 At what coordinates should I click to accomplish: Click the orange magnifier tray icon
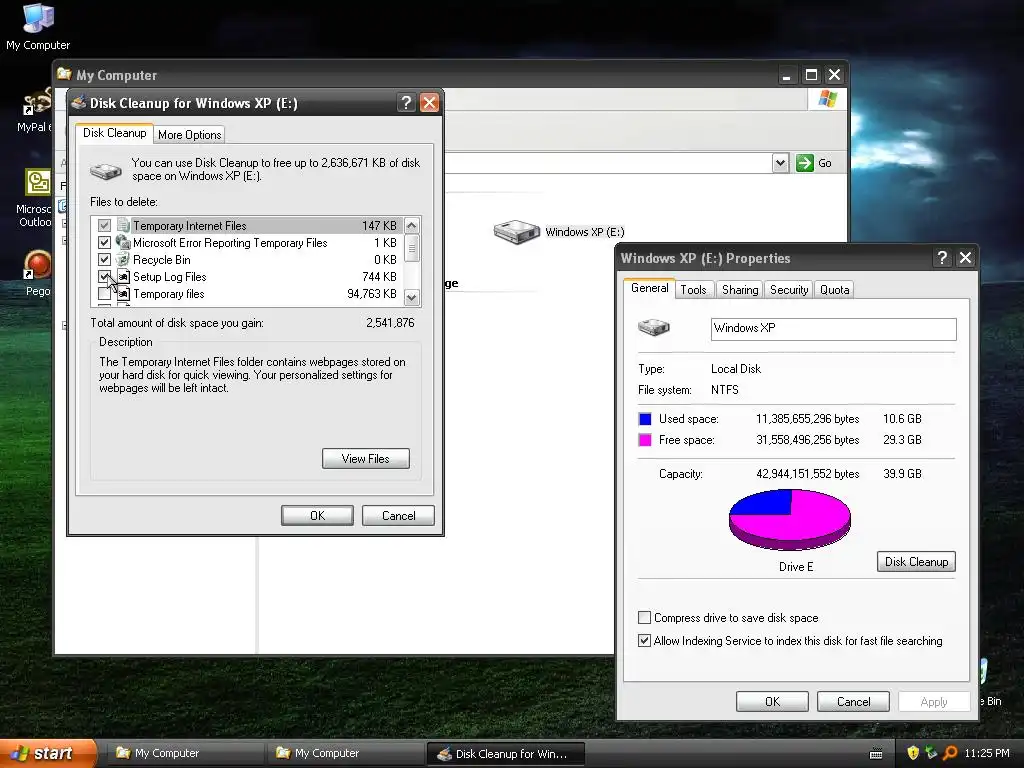click(x=950, y=753)
